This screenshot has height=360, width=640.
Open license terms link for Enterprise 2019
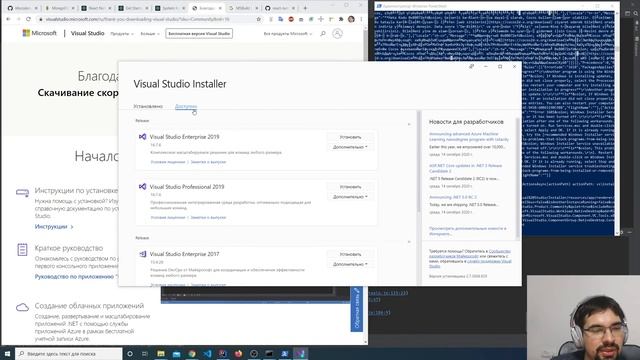pos(168,162)
